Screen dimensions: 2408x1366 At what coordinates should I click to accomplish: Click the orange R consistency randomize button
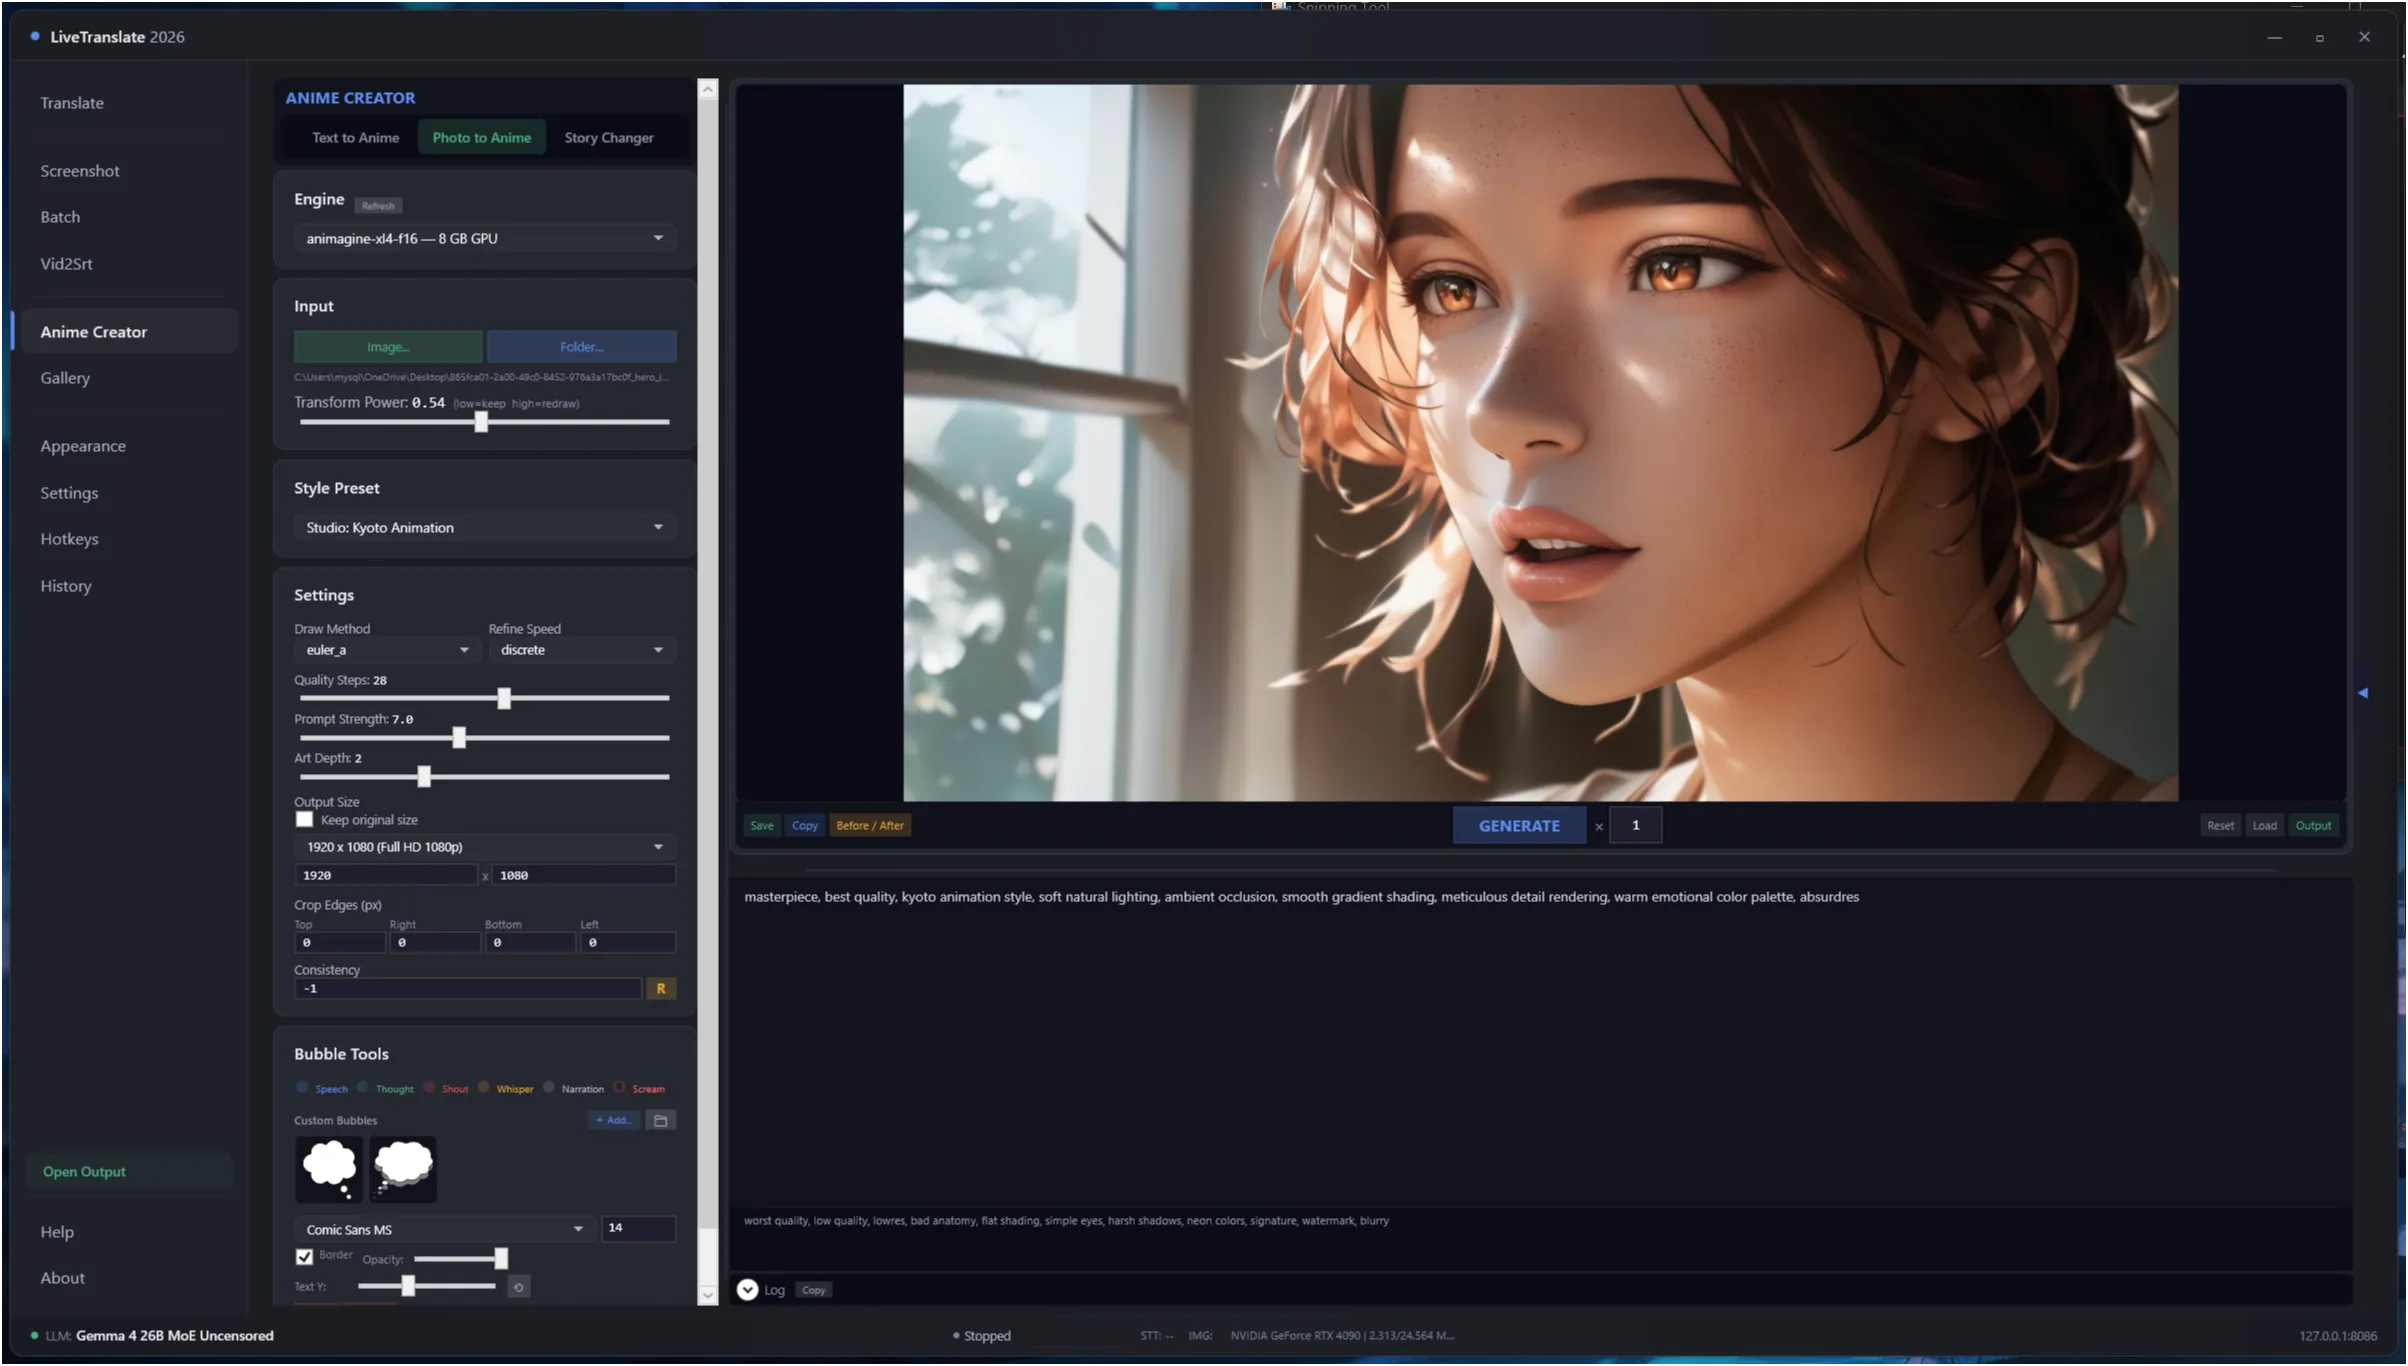click(660, 988)
